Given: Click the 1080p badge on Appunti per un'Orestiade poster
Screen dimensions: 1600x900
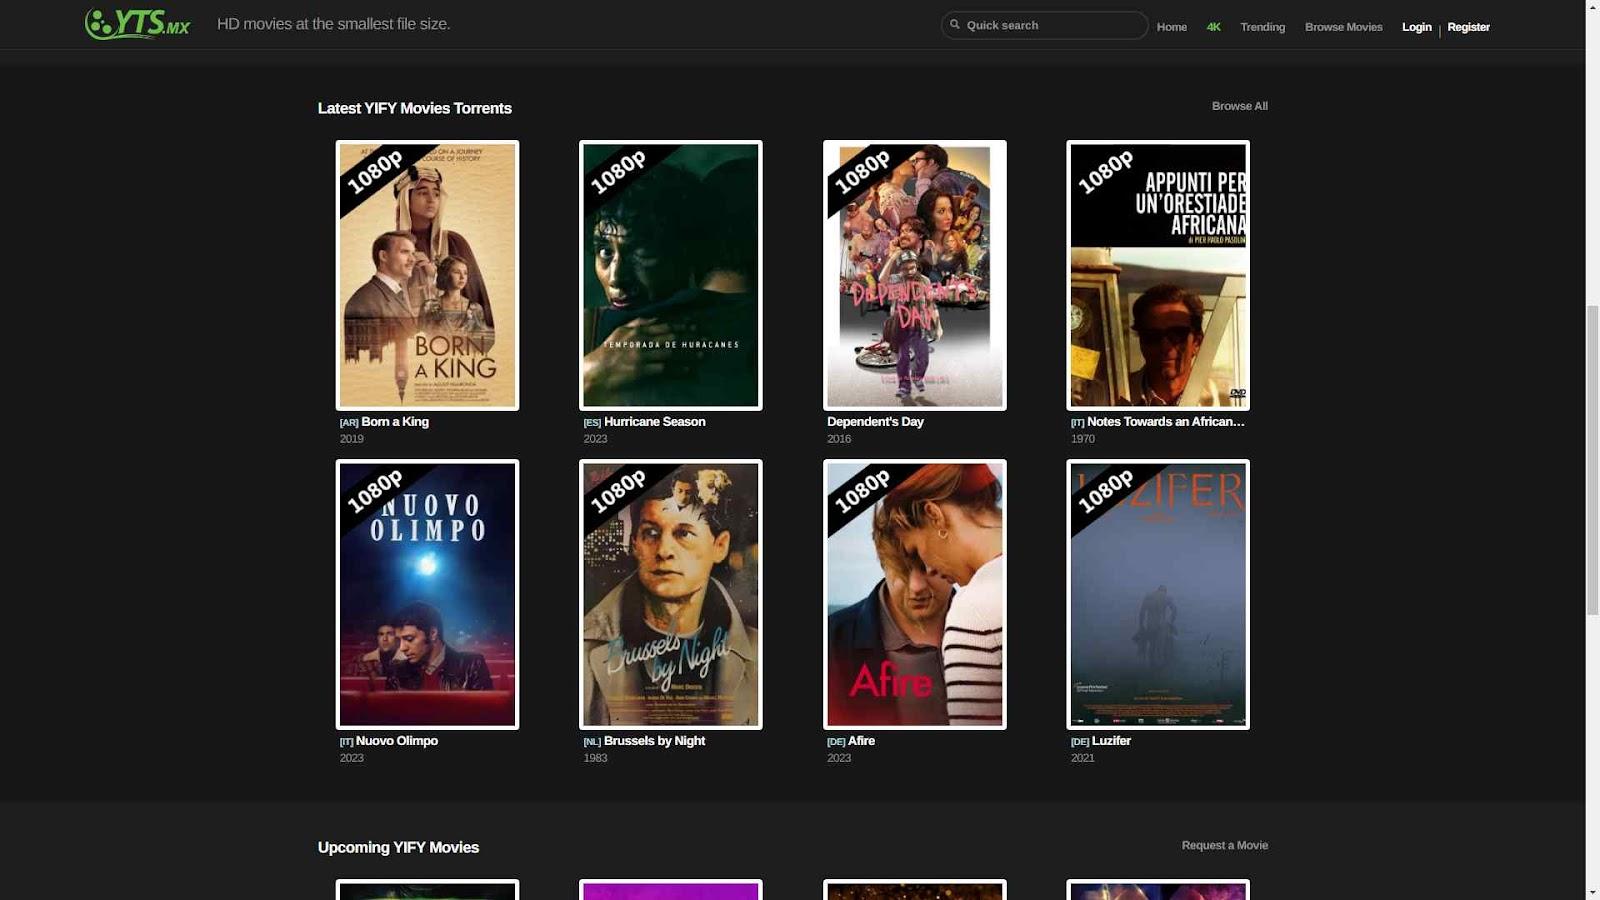Looking at the screenshot, I should 1106,172.
